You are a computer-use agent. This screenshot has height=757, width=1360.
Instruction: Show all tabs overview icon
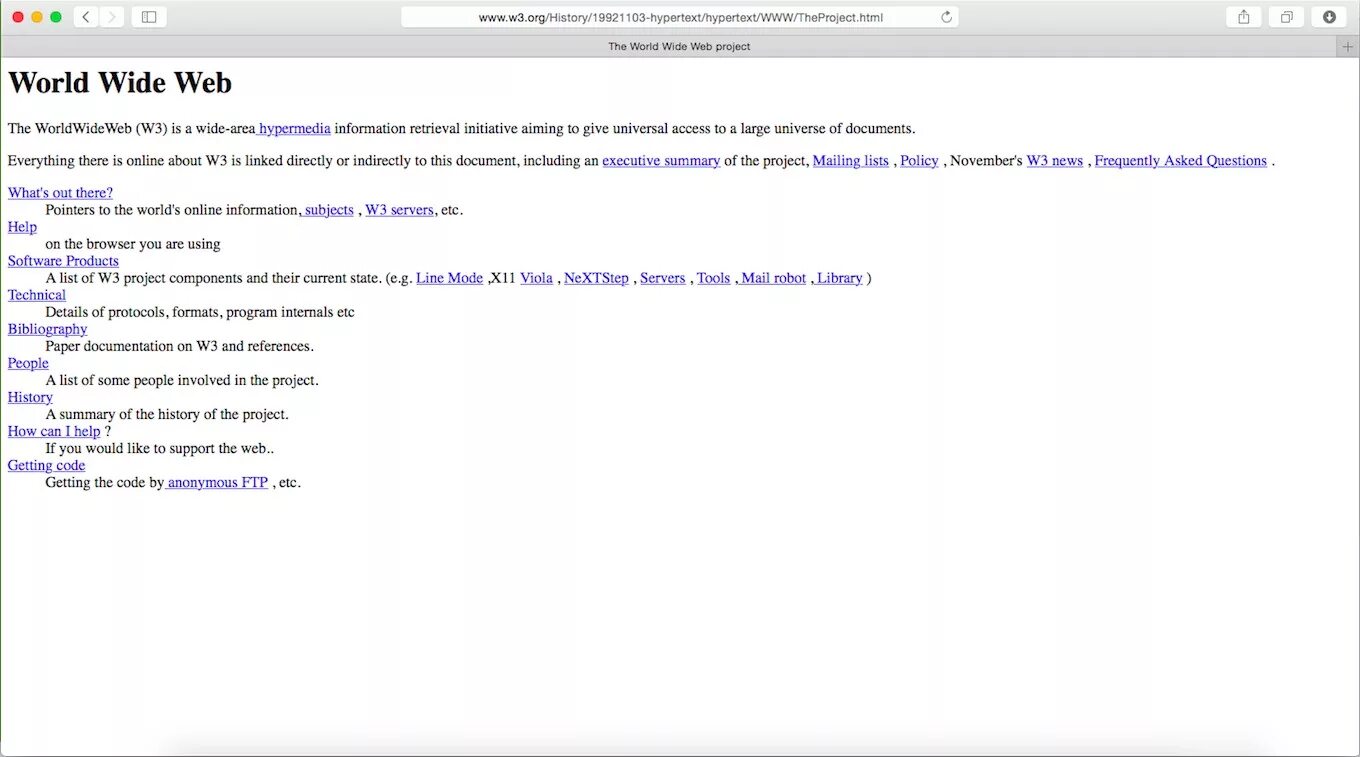coord(1286,17)
